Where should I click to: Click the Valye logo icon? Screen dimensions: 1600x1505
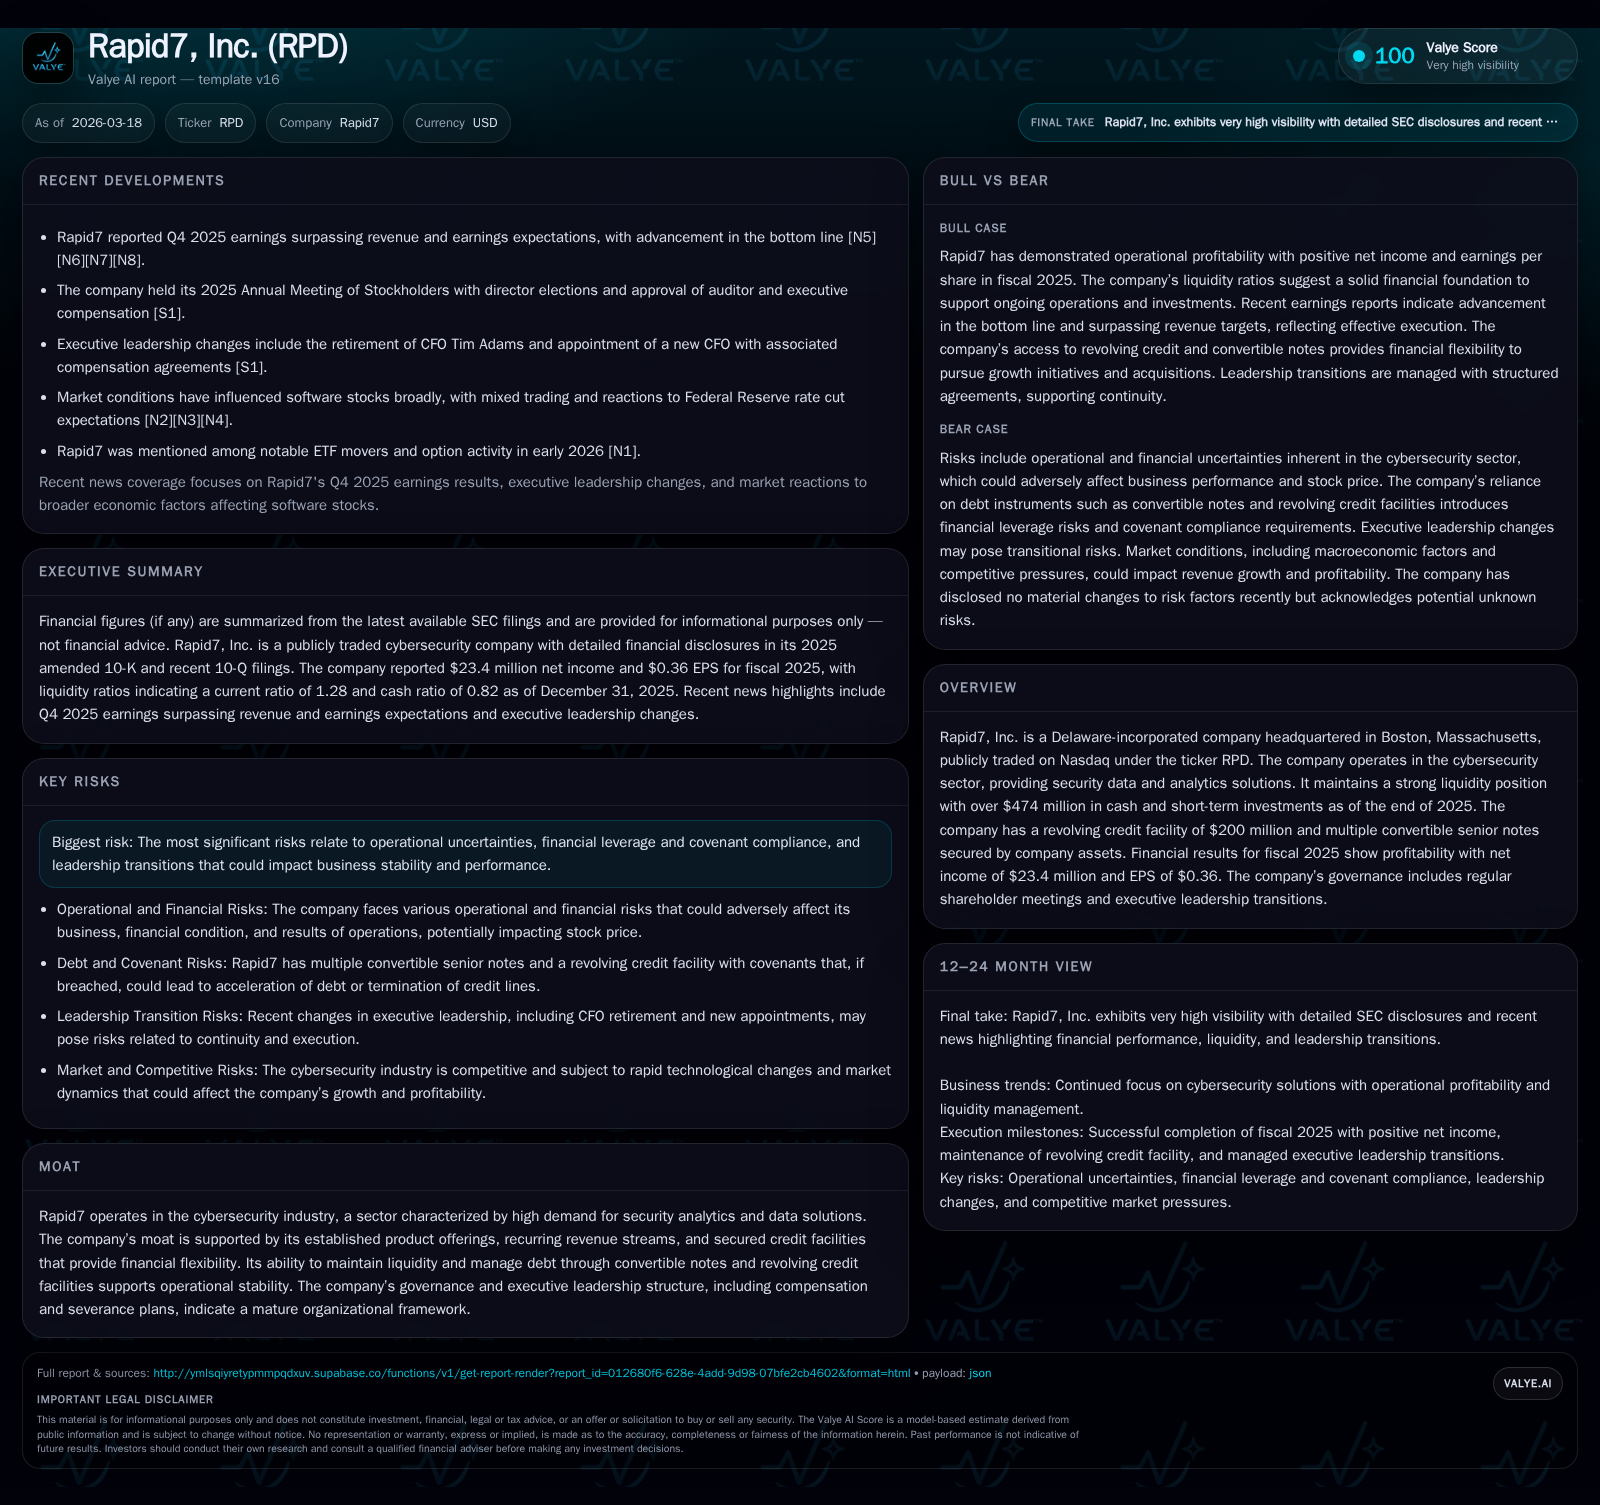pos(48,58)
